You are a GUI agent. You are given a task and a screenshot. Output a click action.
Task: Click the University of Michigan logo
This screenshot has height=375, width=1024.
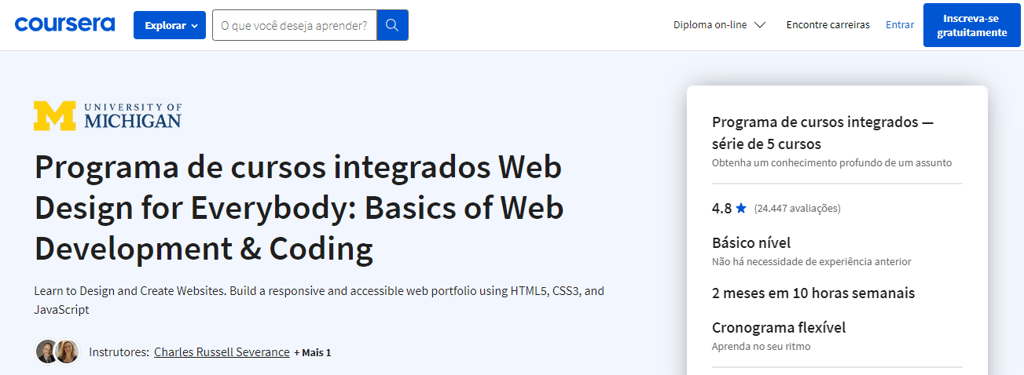pyautogui.click(x=108, y=116)
